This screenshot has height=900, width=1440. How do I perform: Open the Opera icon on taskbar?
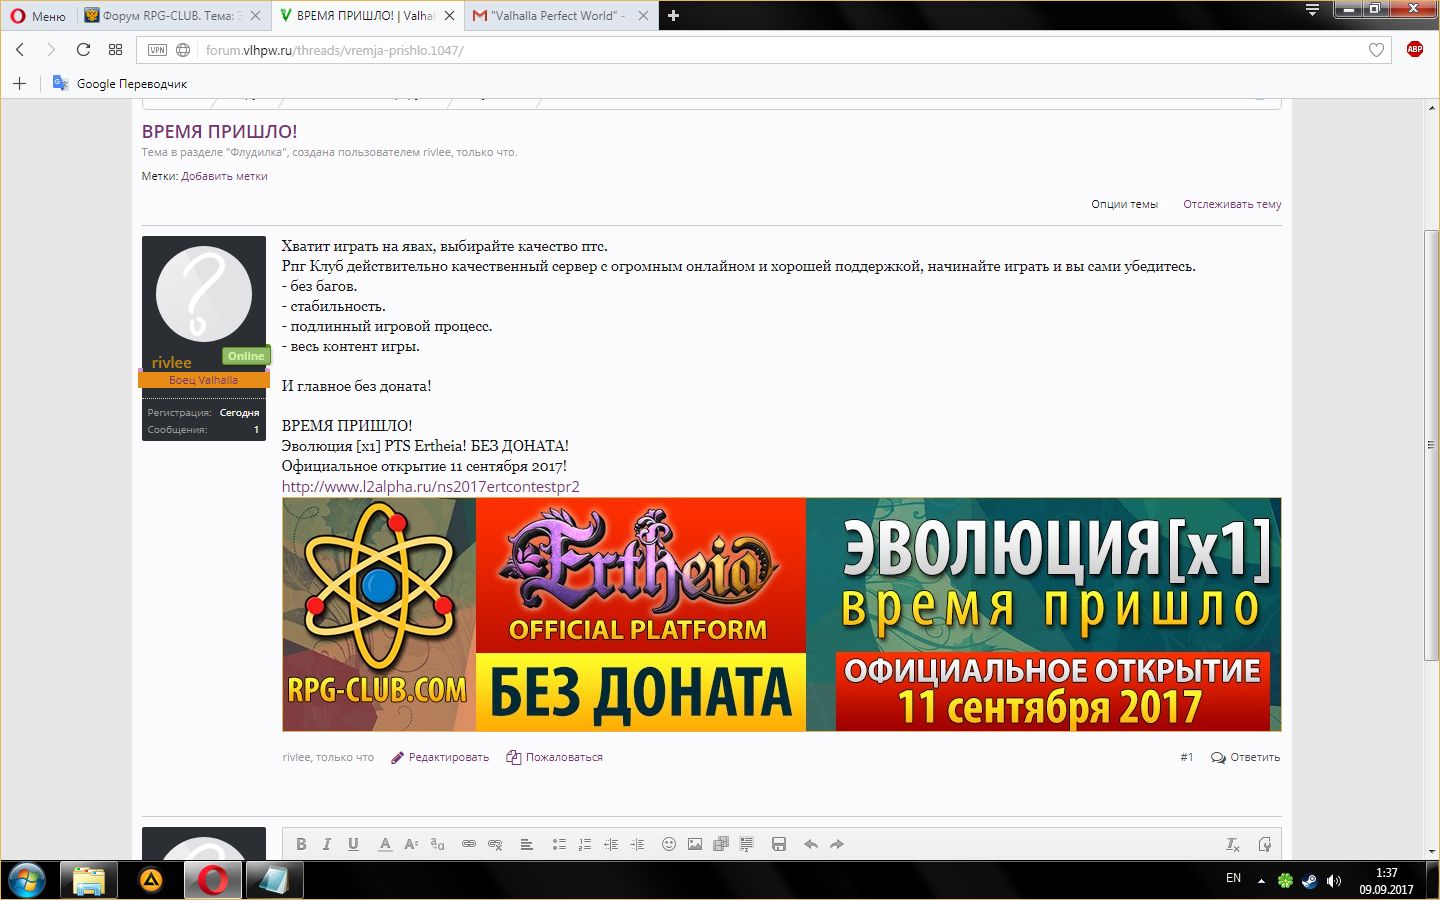coord(212,880)
